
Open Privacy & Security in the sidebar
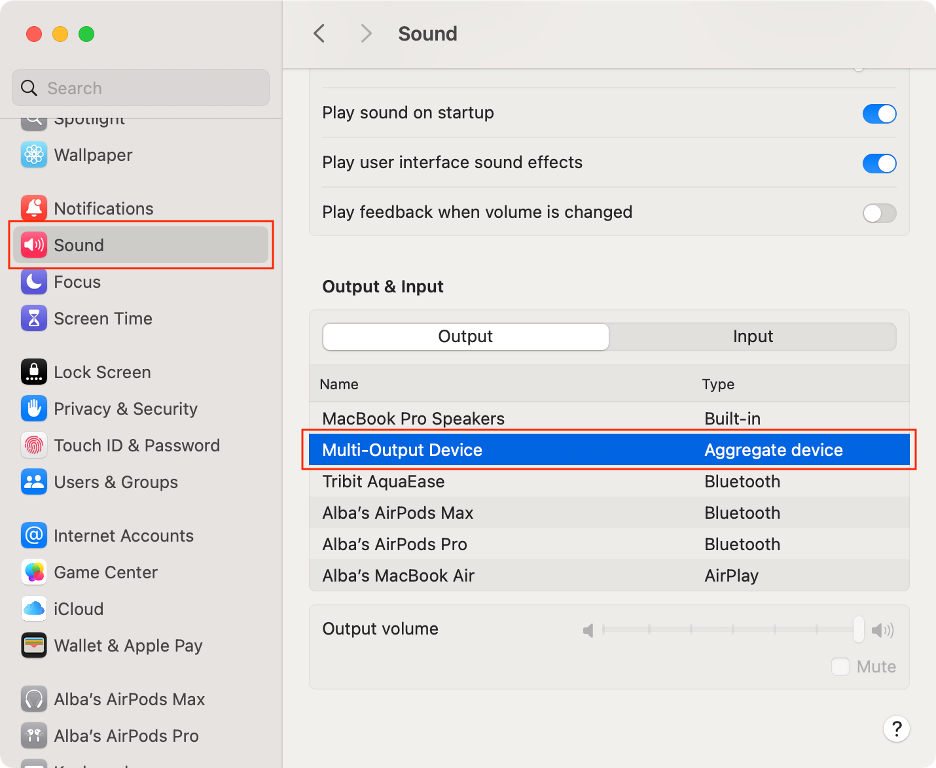125,409
